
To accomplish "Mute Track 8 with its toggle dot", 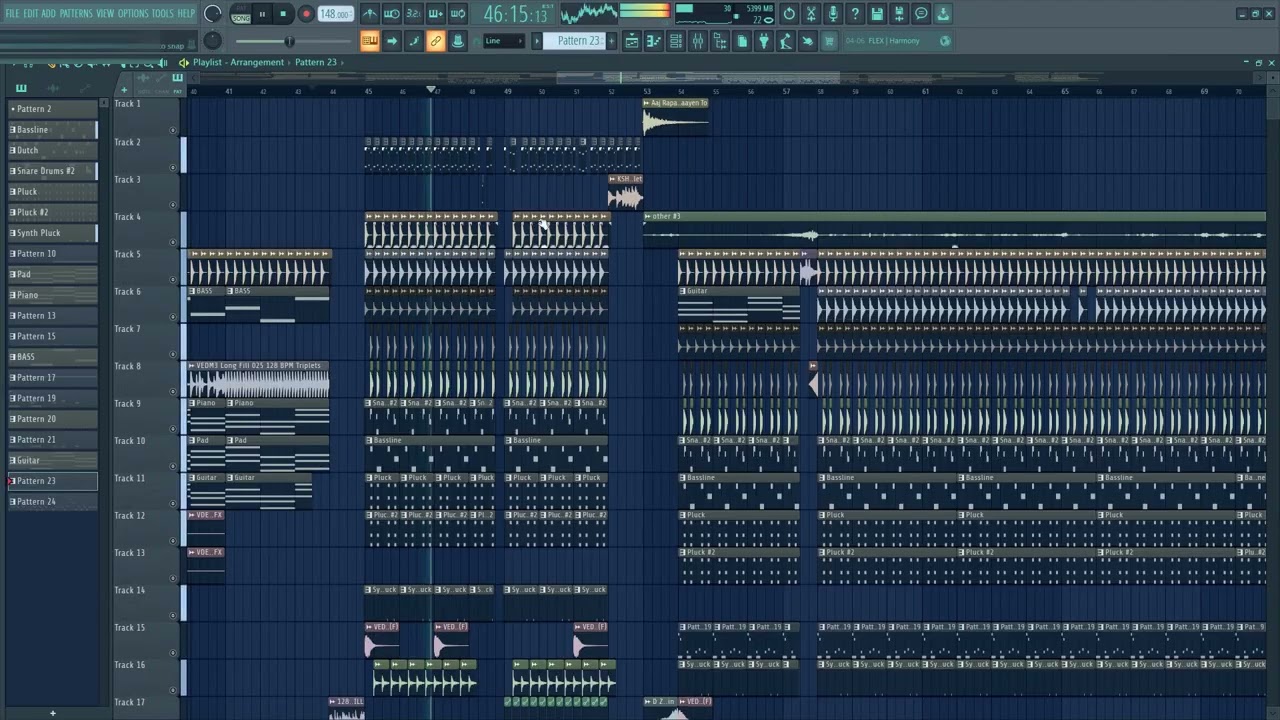I will [x=172, y=391].
